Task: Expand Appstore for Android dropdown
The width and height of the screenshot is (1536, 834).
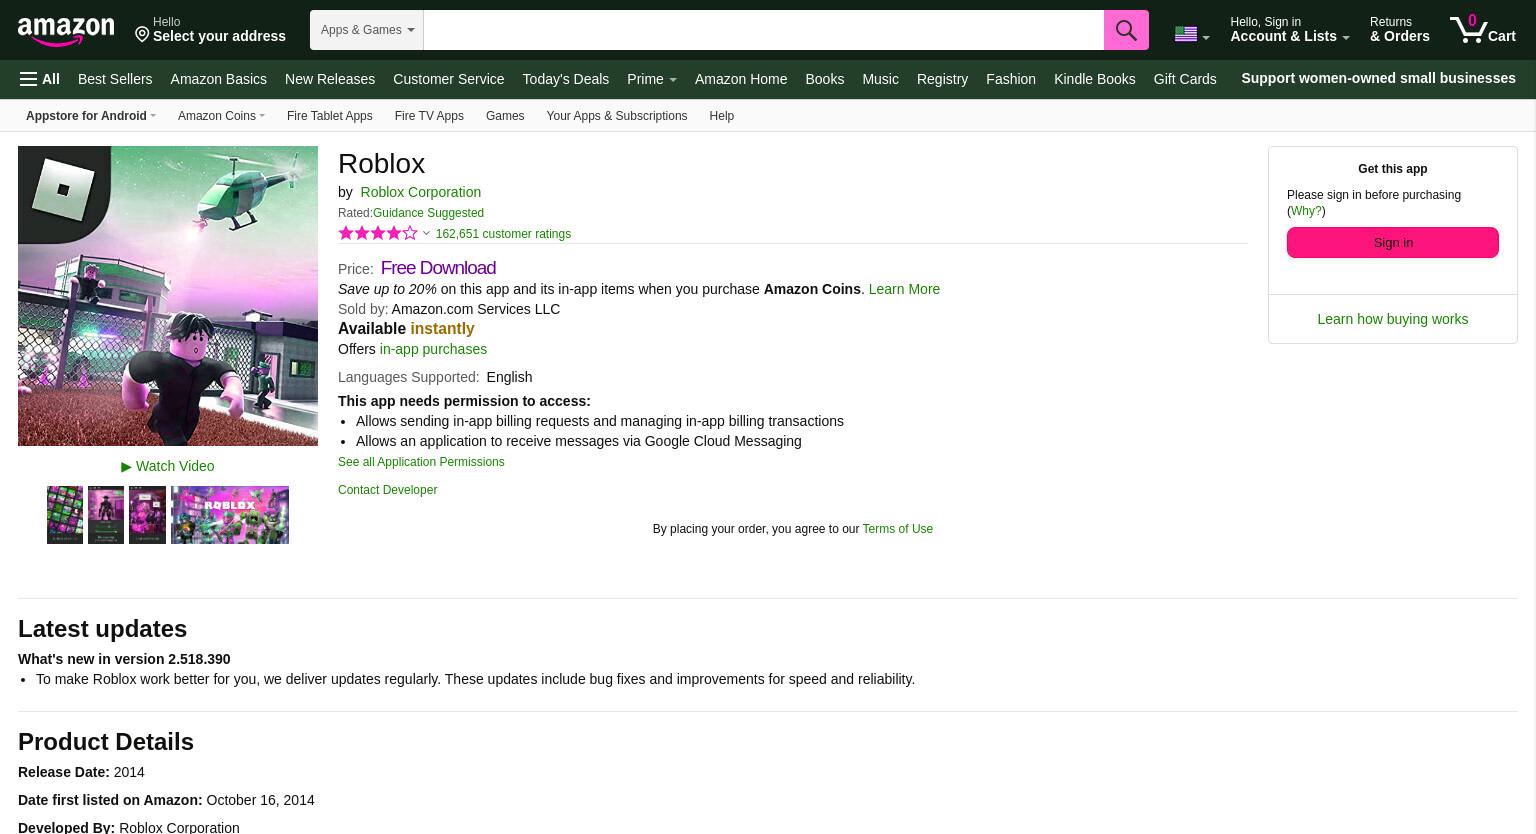Action: 91,116
